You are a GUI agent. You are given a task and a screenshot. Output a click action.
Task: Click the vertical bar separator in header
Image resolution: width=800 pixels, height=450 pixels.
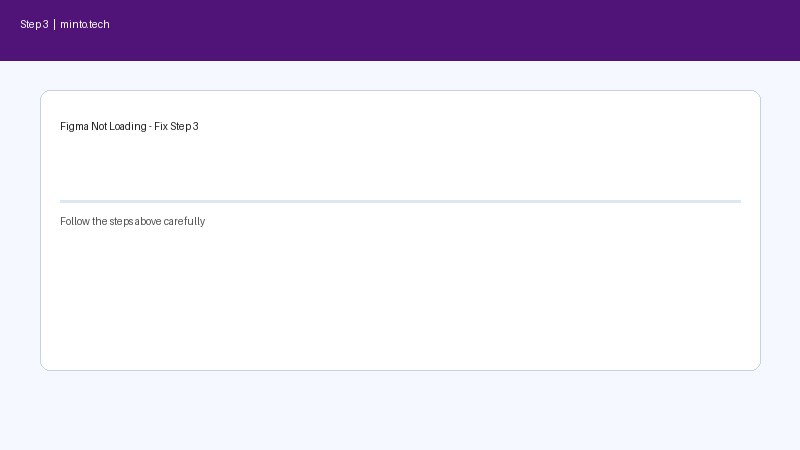54,24
